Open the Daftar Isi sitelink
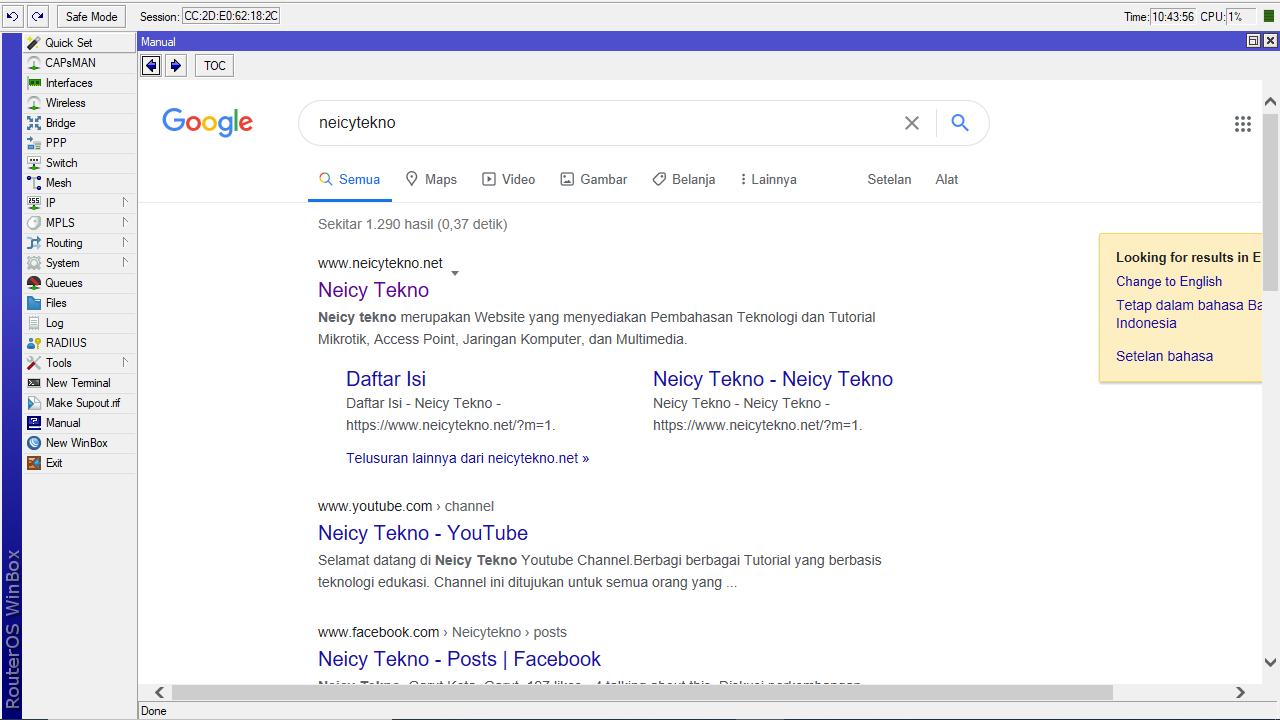The image size is (1280, 720). [386, 379]
